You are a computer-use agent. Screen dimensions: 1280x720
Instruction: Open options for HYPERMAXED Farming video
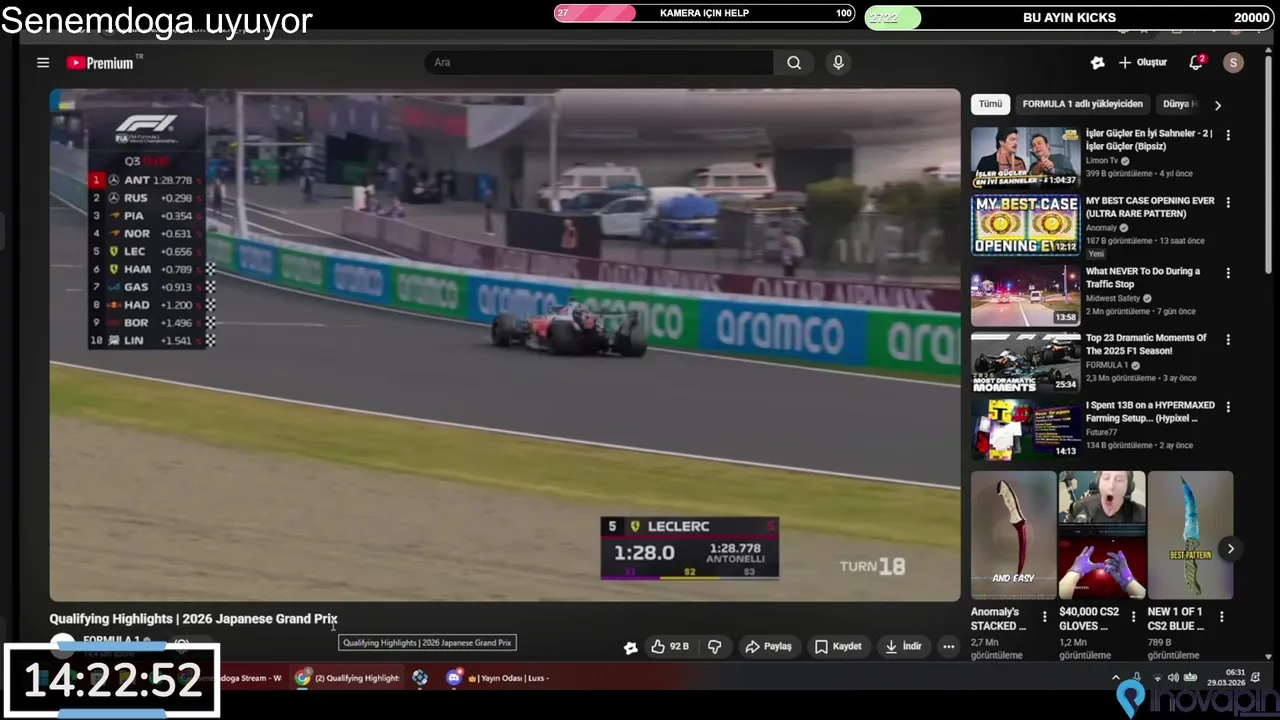(1228, 407)
